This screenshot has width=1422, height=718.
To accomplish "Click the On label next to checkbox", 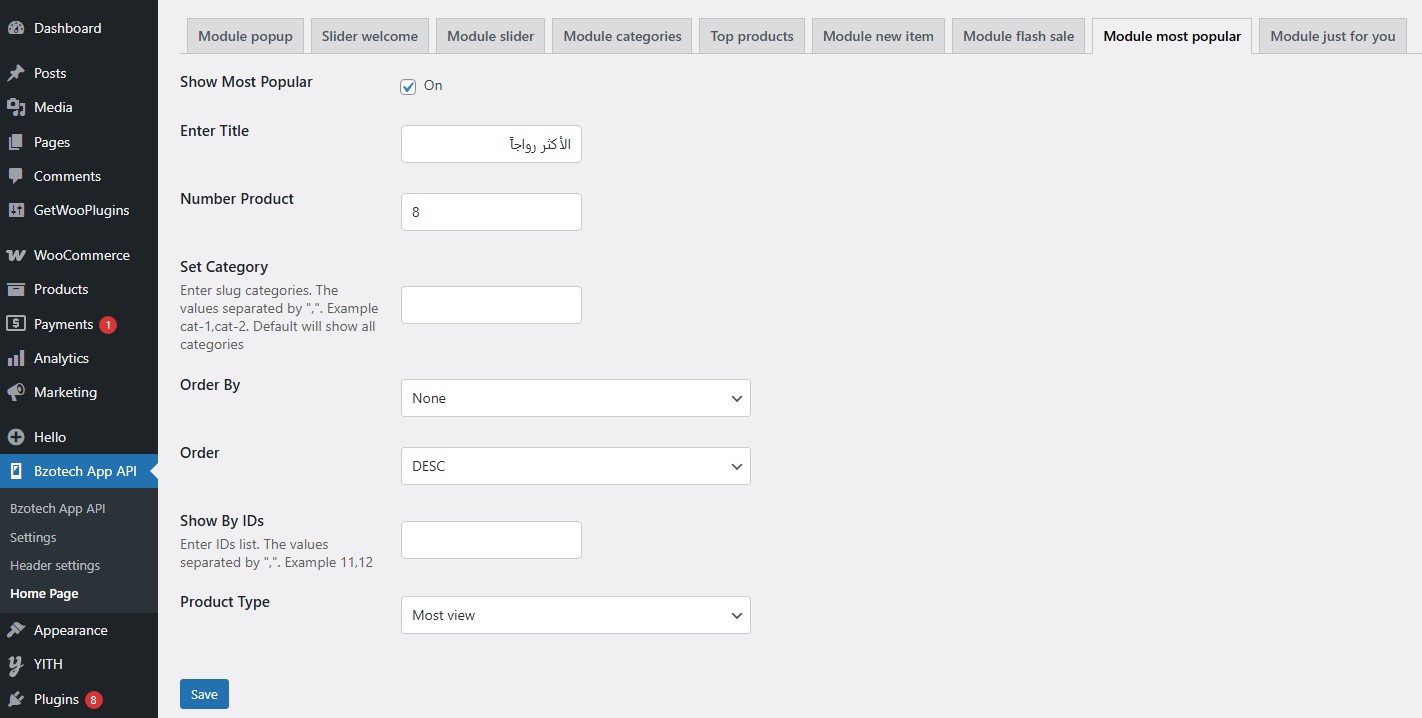I will tap(433, 86).
